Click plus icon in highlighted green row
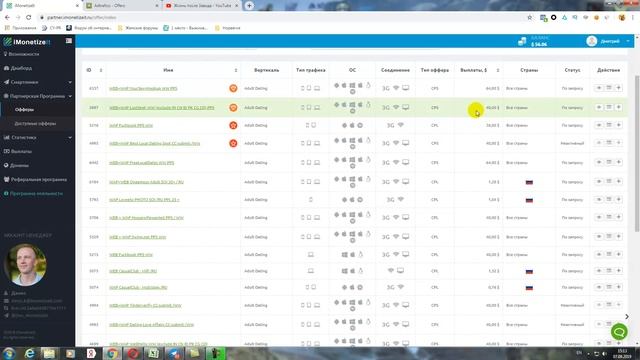The height and width of the screenshot is (360, 640). tap(618, 107)
